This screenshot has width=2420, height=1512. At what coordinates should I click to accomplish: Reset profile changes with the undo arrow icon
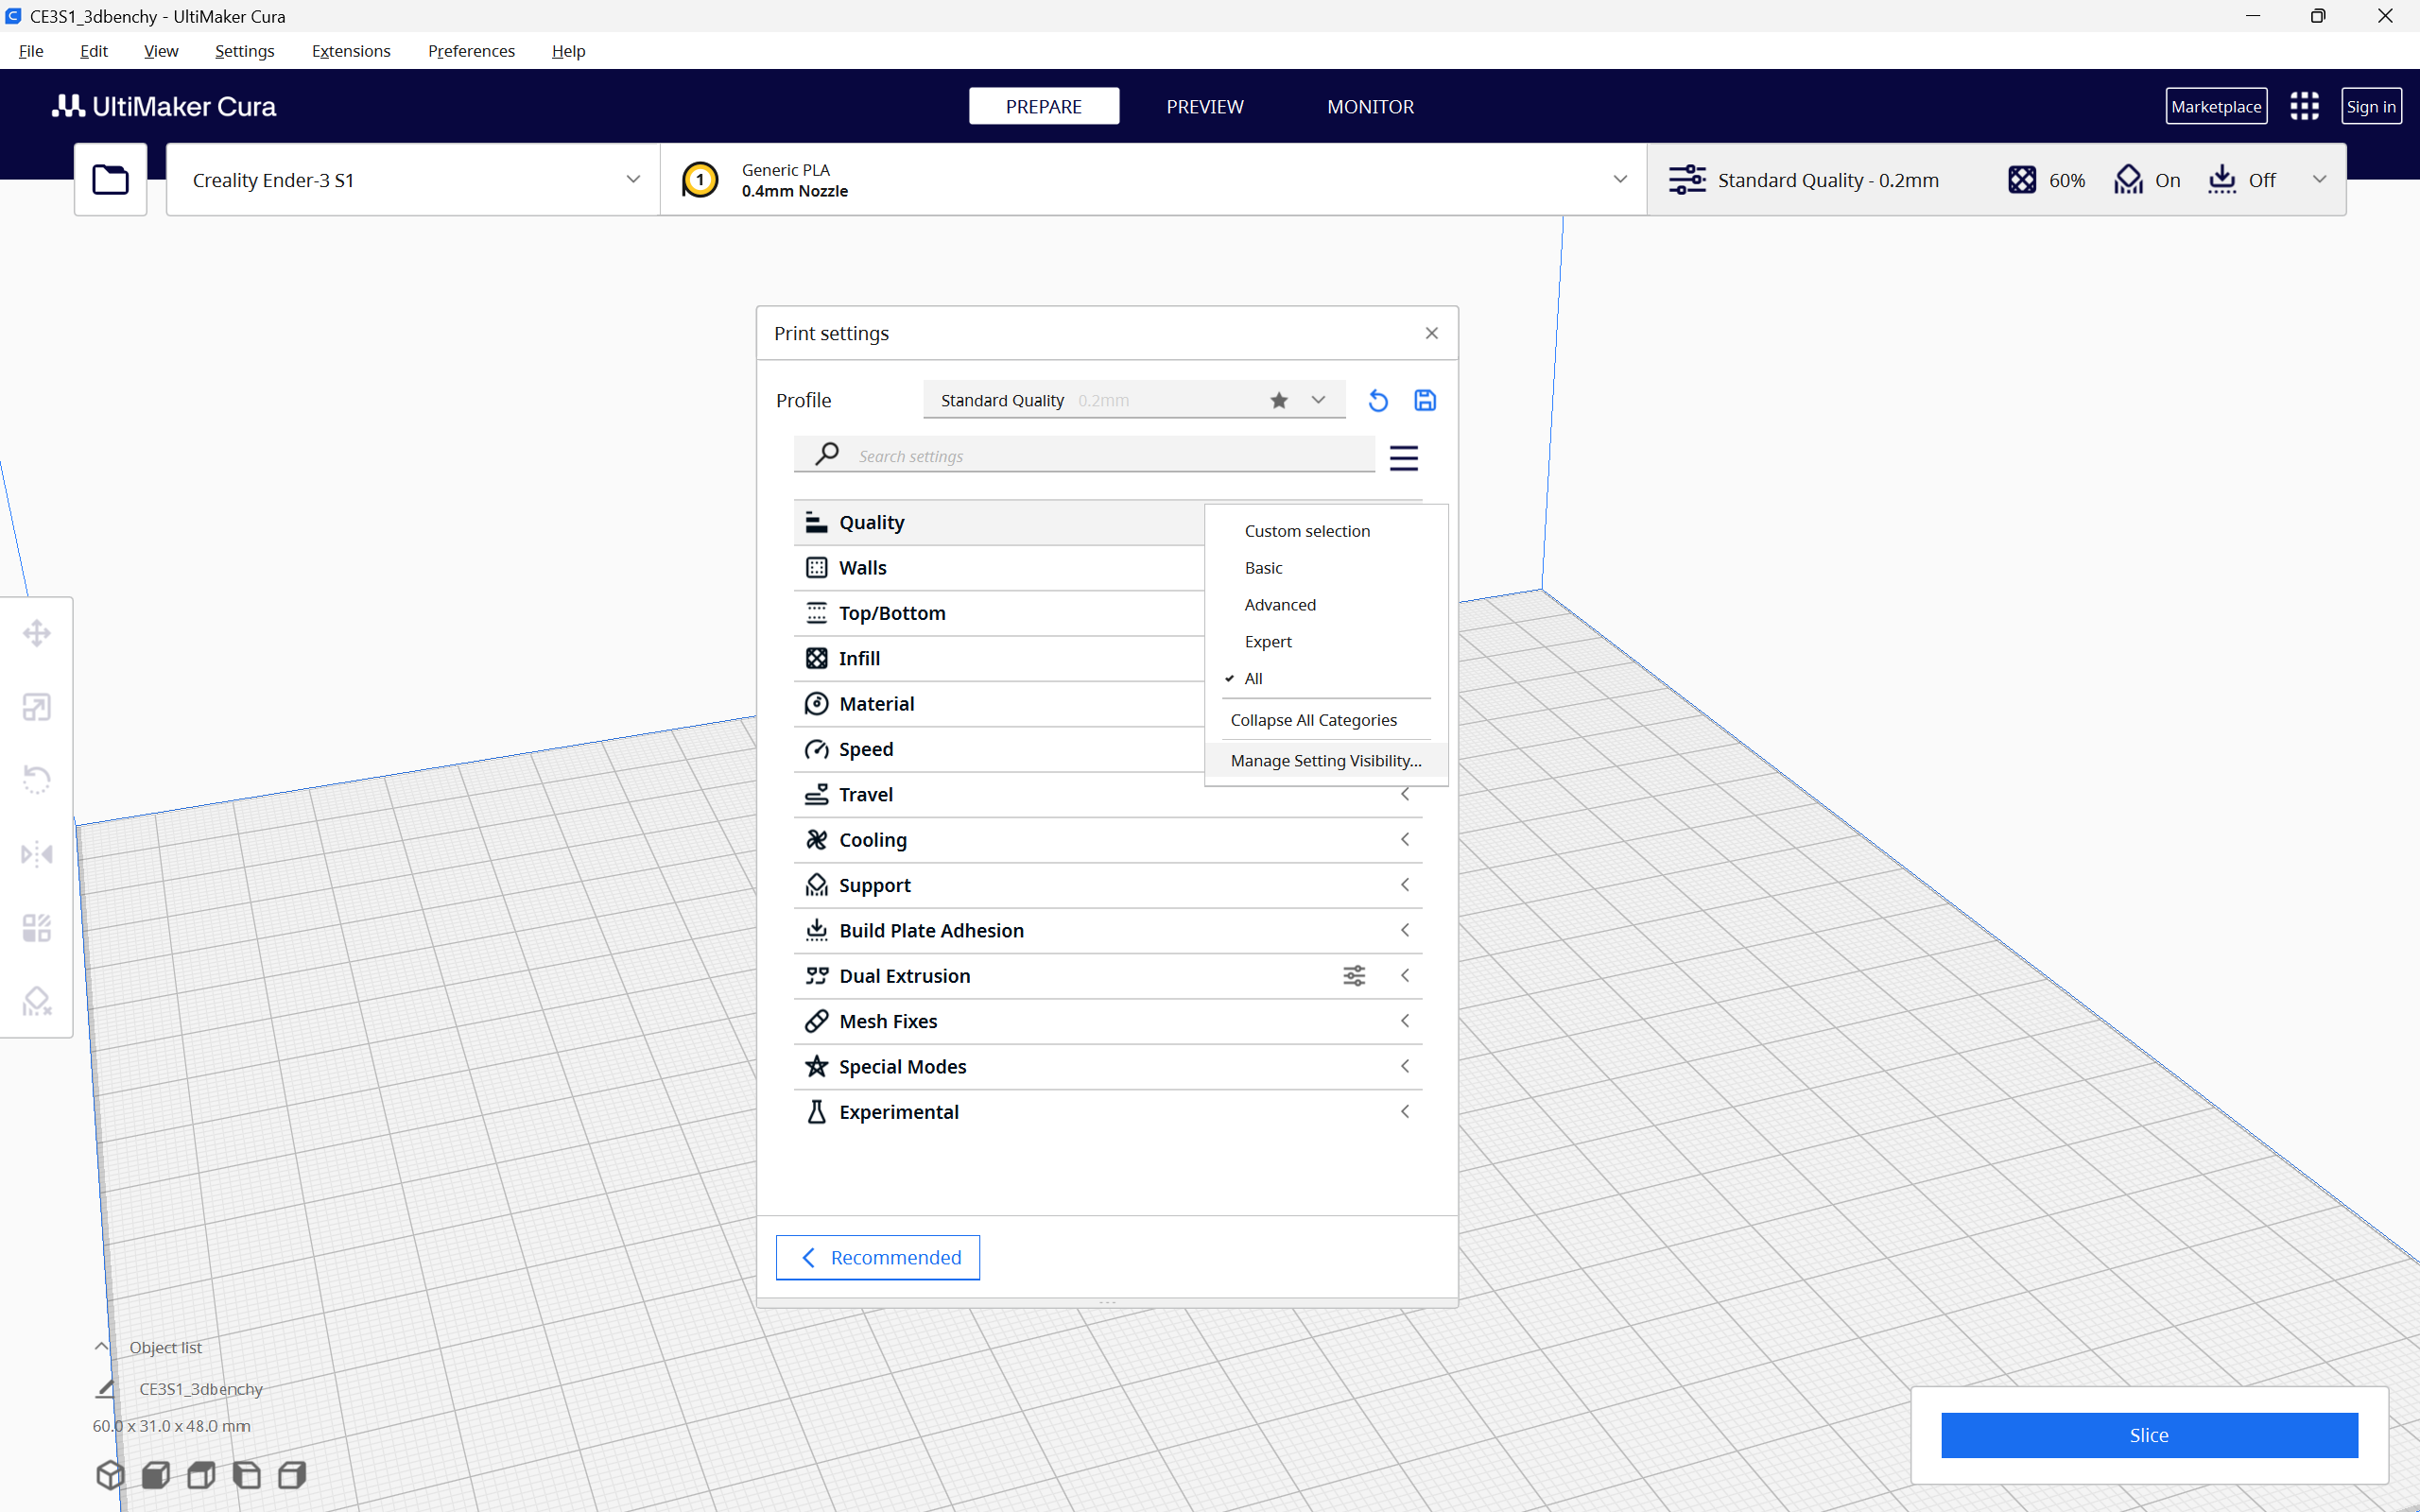pos(1378,401)
